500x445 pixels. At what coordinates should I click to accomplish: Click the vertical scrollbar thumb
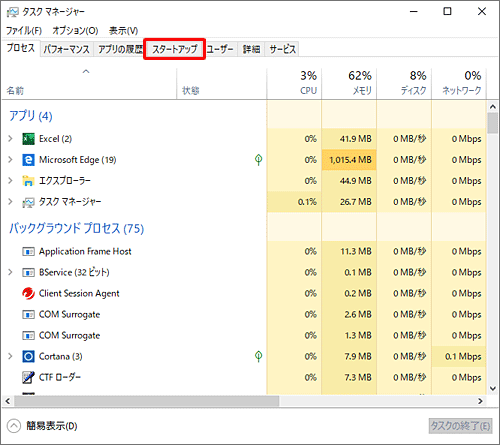[493, 123]
